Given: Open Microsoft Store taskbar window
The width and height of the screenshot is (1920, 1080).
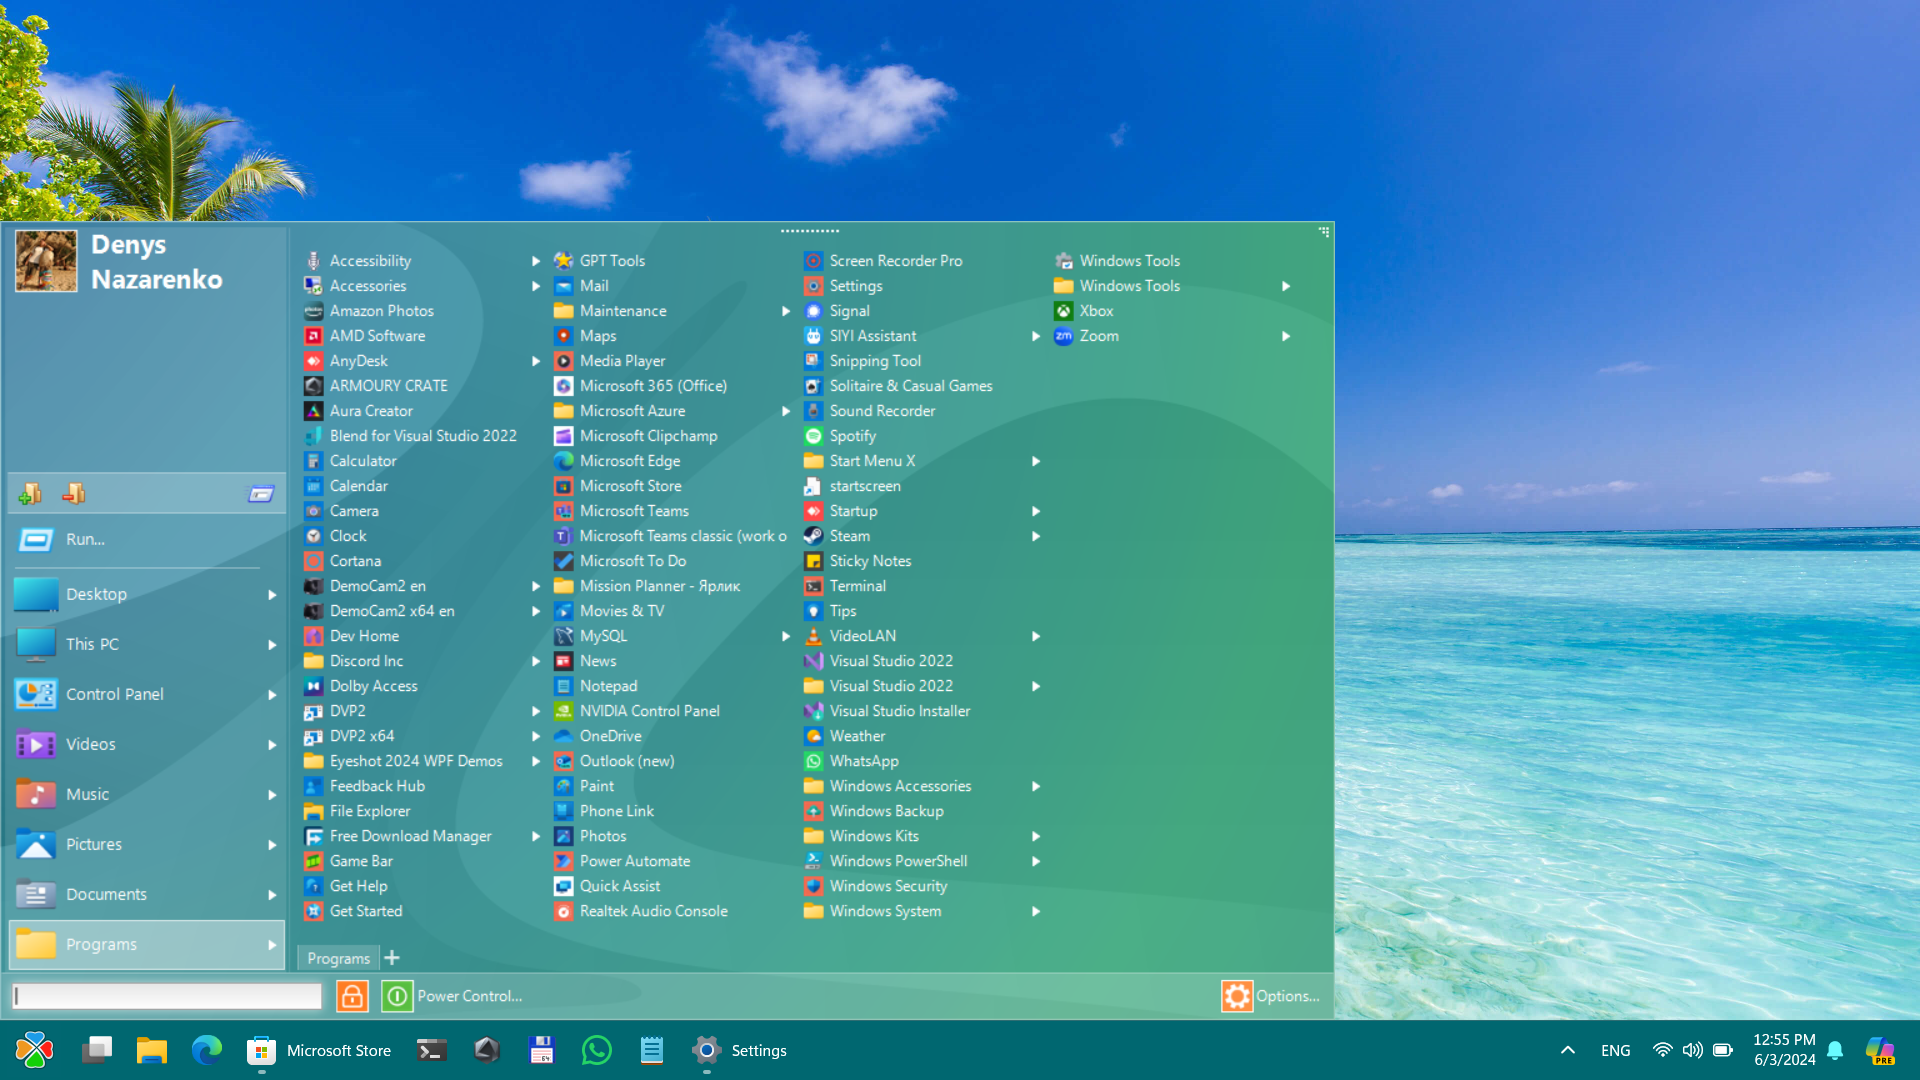Looking at the screenshot, I should click(x=320, y=1050).
